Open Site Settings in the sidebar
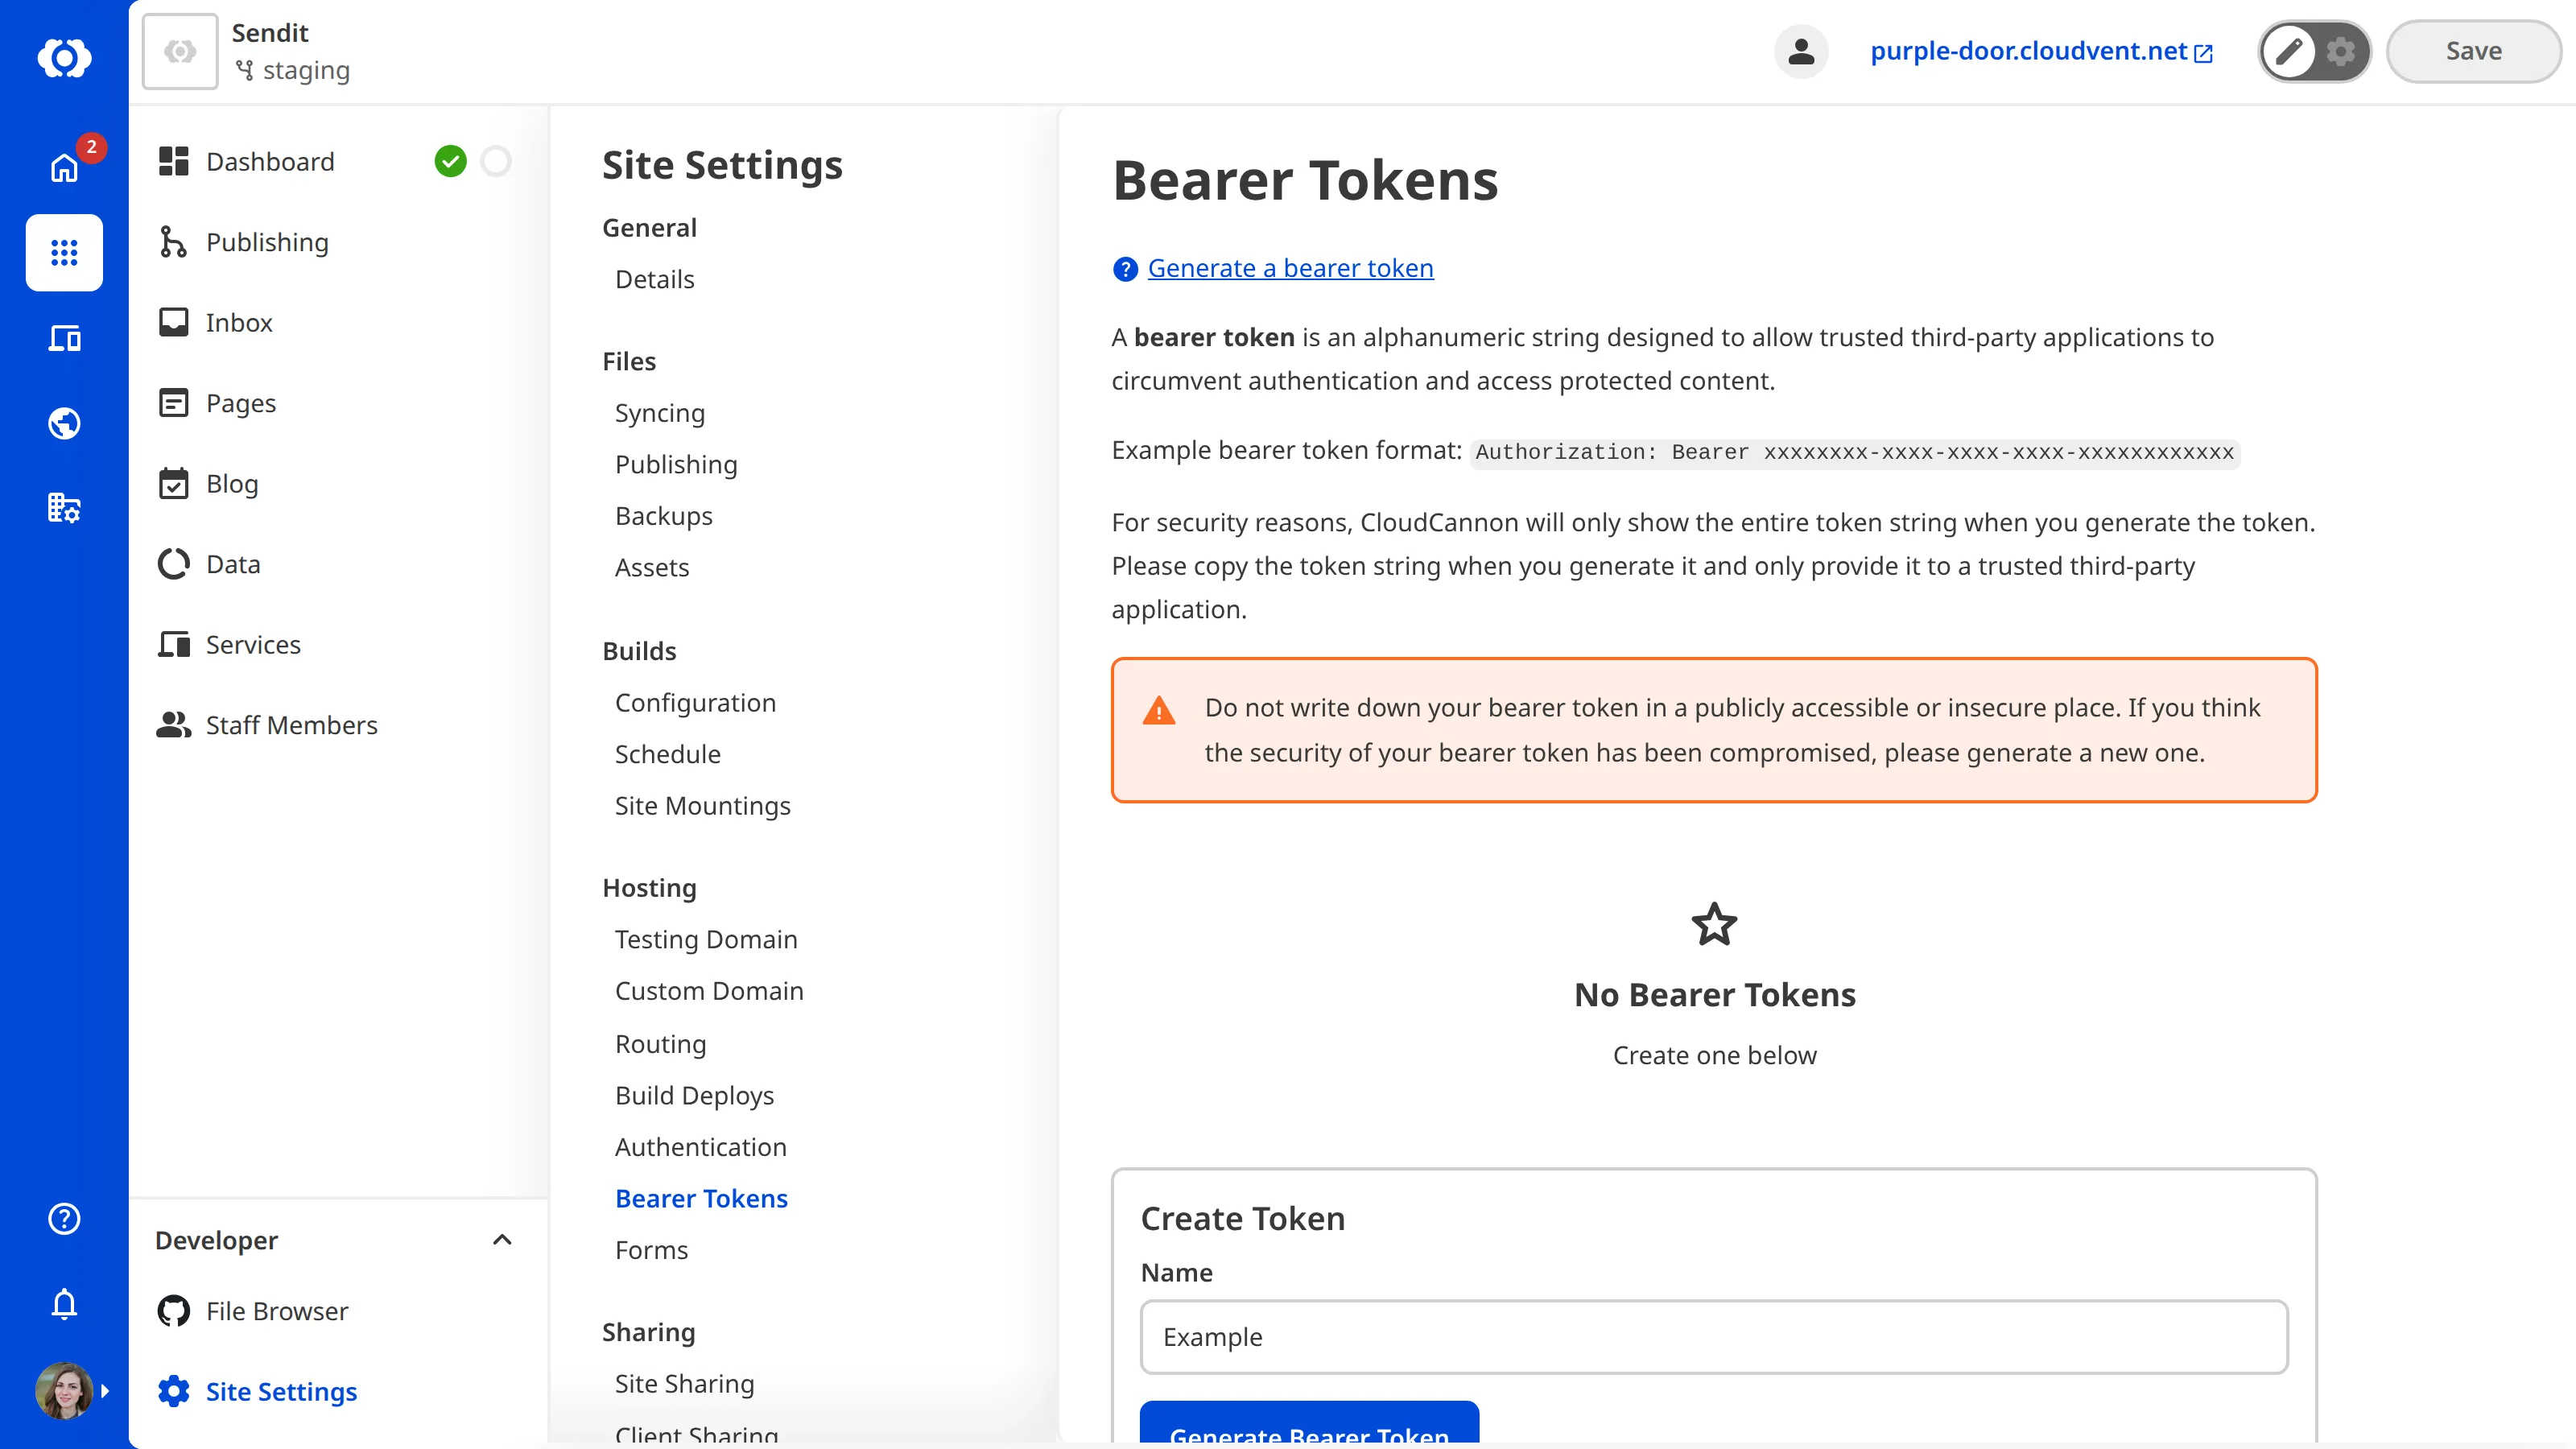 pyautogui.click(x=281, y=1391)
